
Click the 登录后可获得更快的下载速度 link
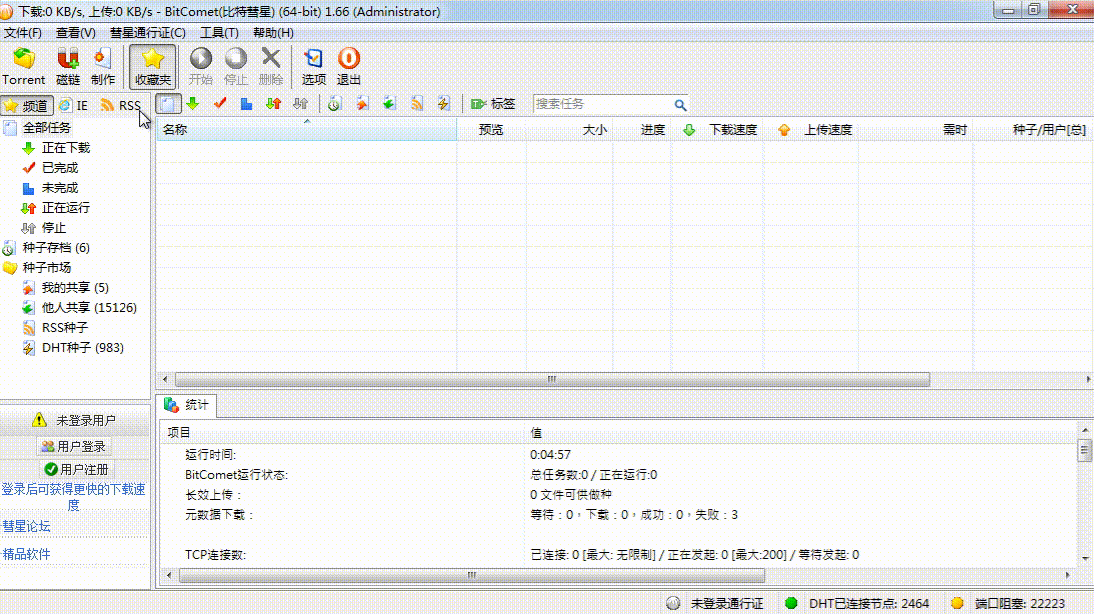pos(73,497)
